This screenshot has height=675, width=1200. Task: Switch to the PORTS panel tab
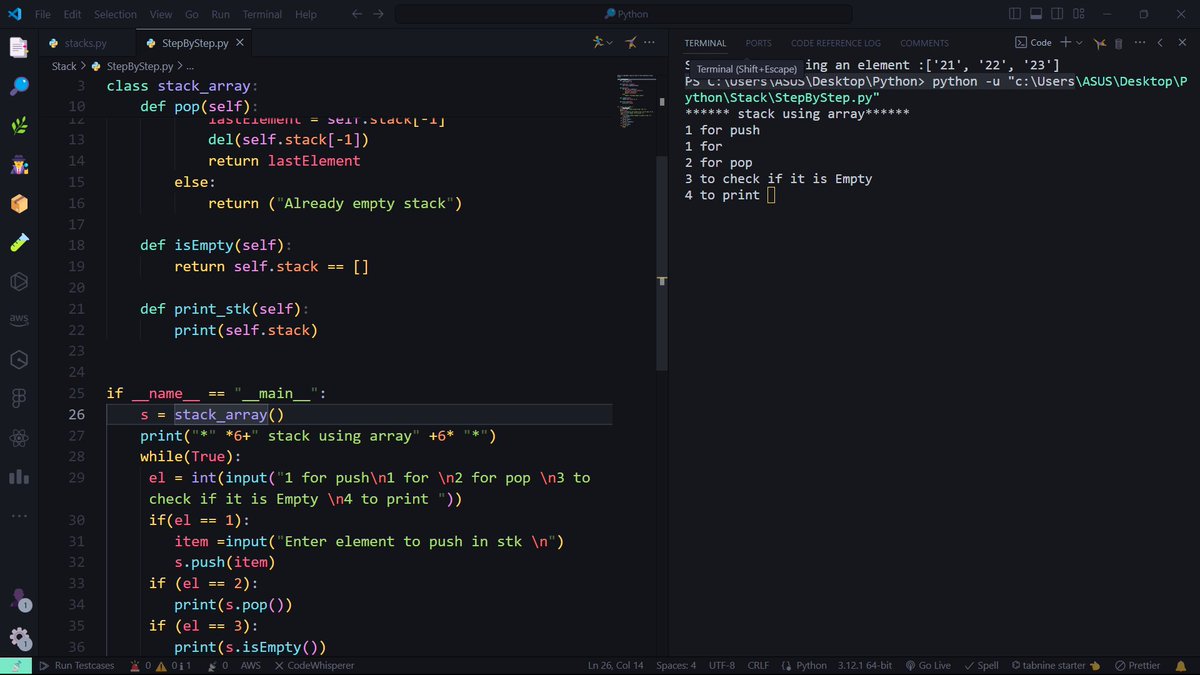click(759, 43)
